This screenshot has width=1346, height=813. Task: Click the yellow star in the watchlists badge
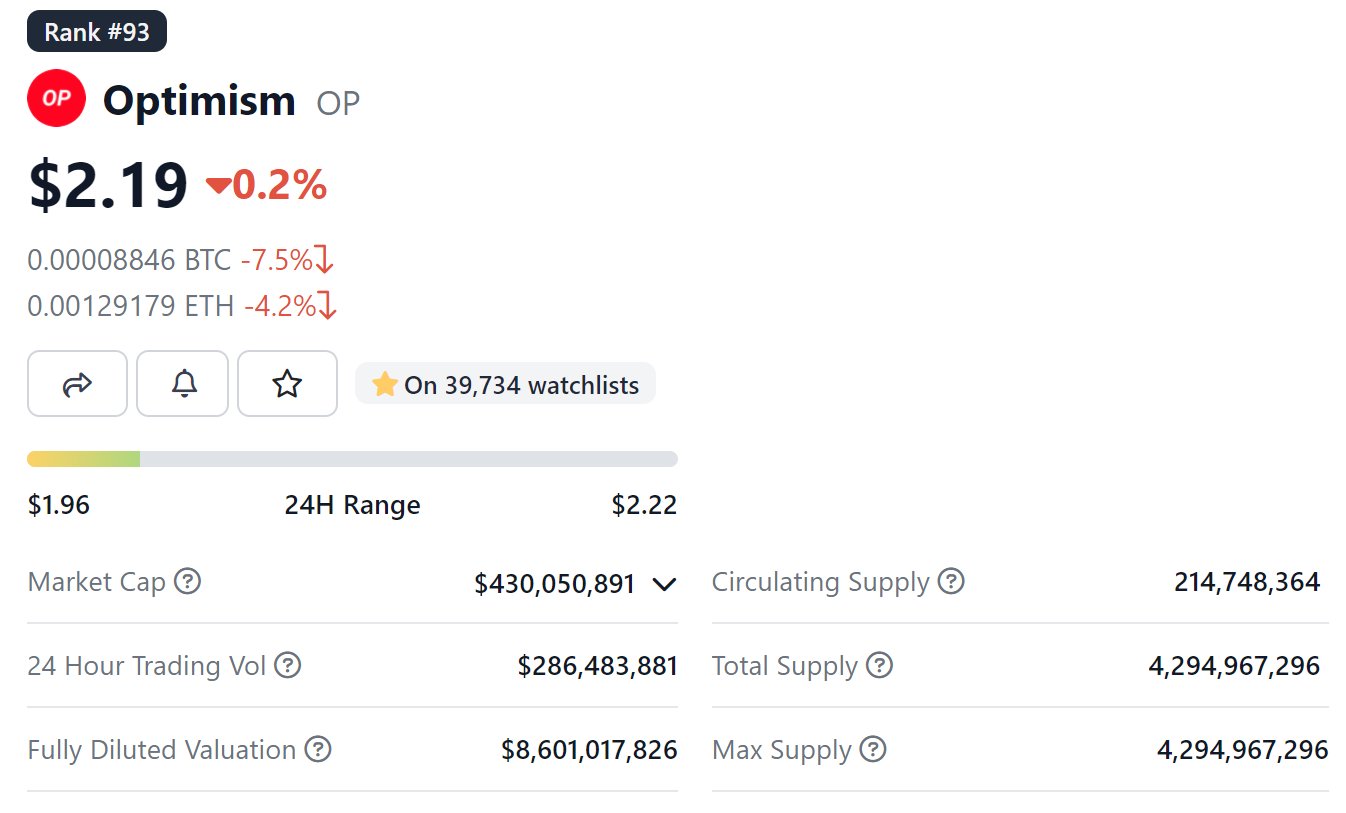383,384
